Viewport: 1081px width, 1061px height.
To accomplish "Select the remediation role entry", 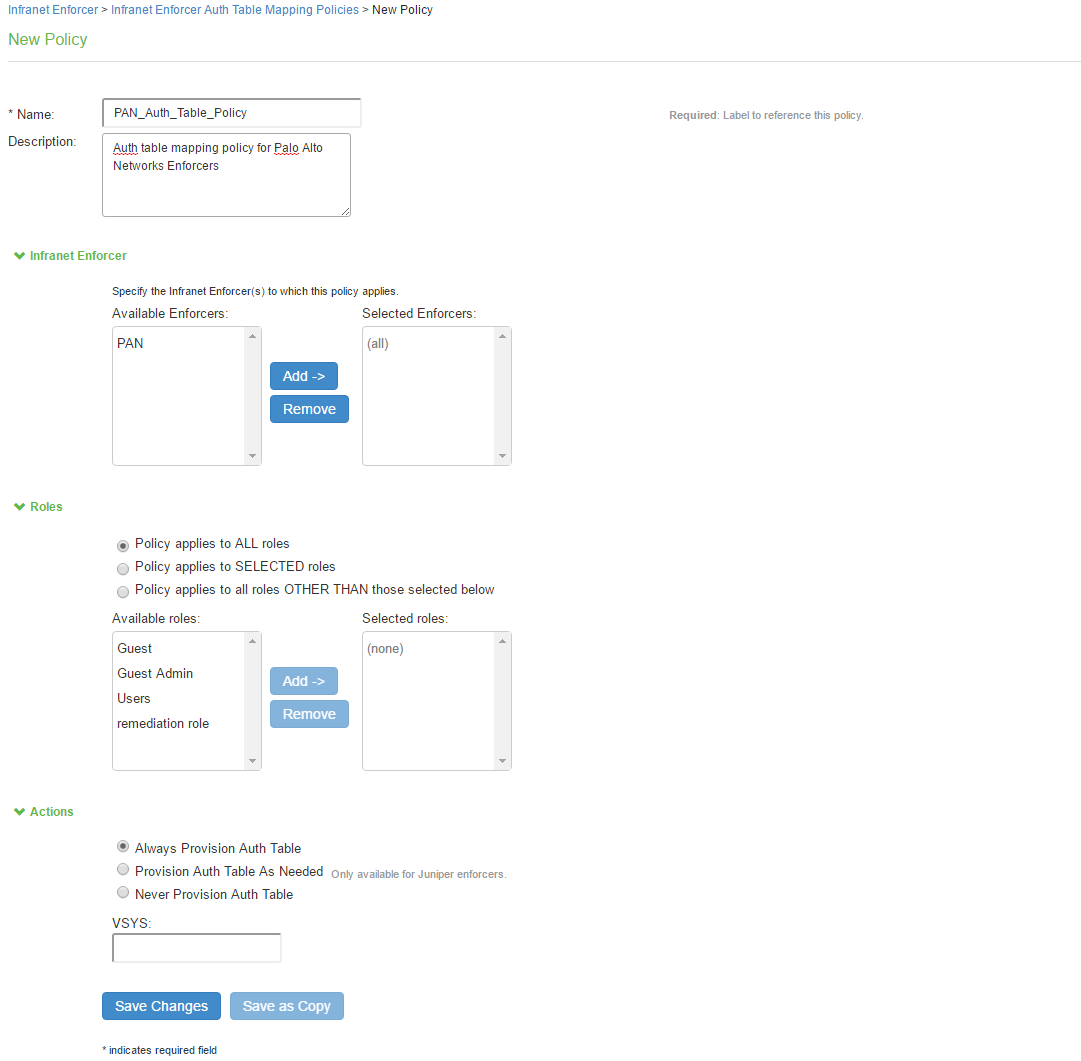I will point(163,723).
